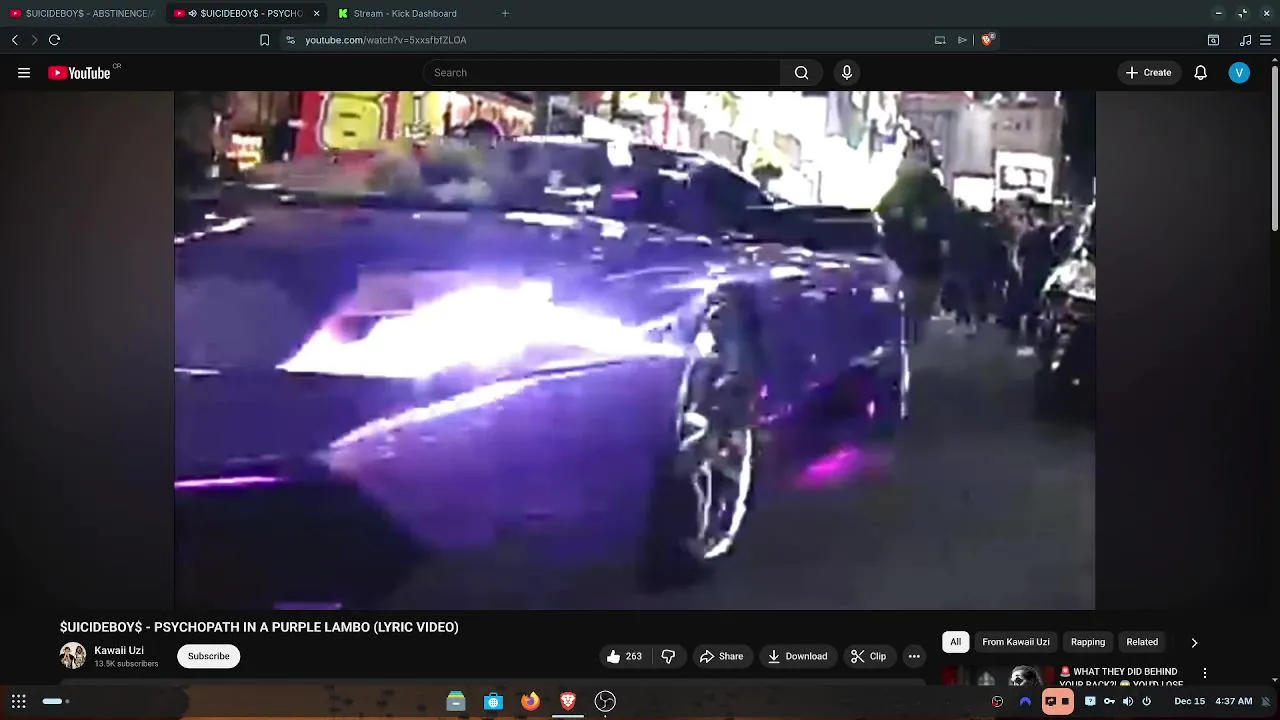Reload the current page
Viewport: 1280px width, 720px height.
[x=55, y=40]
